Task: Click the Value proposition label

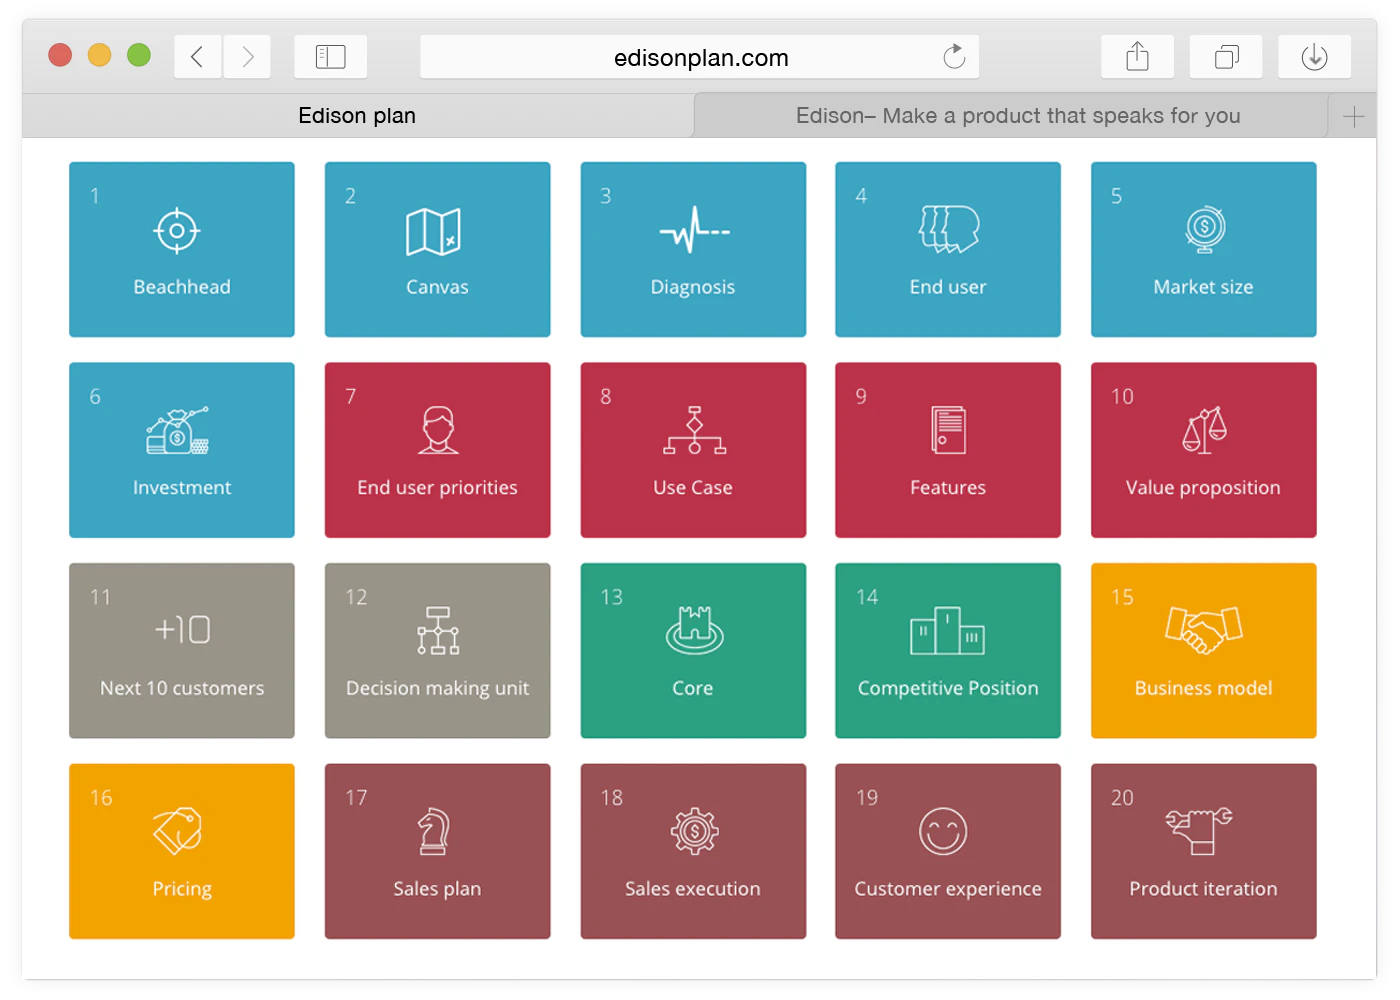Action: pos(1203,488)
